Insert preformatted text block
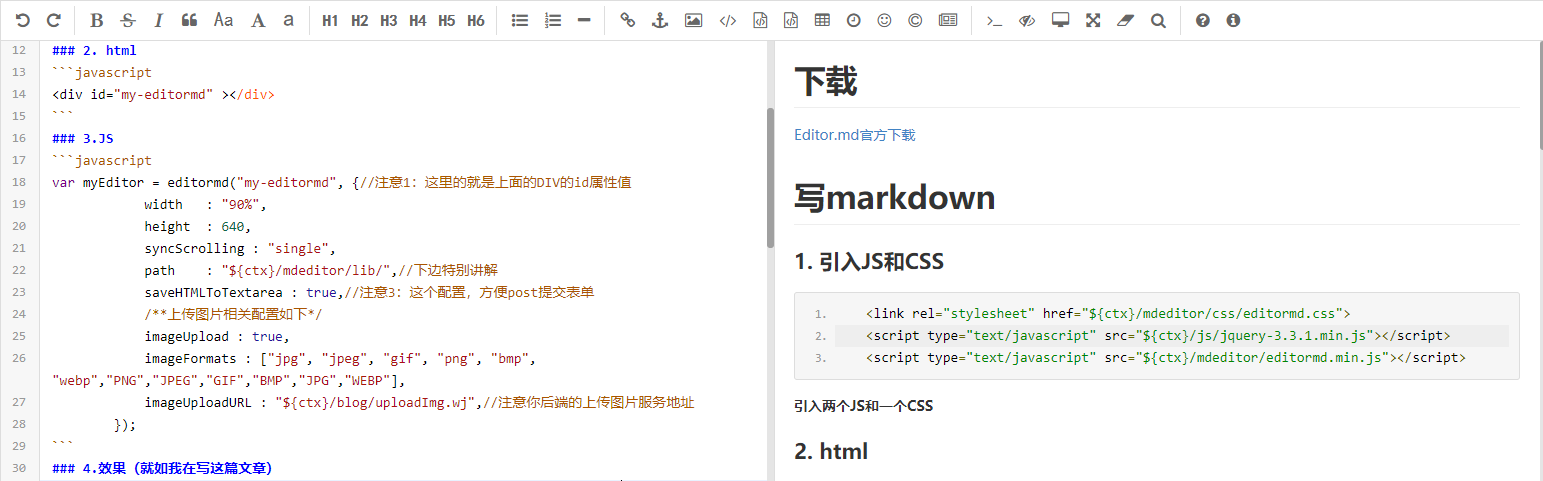 (x=760, y=20)
